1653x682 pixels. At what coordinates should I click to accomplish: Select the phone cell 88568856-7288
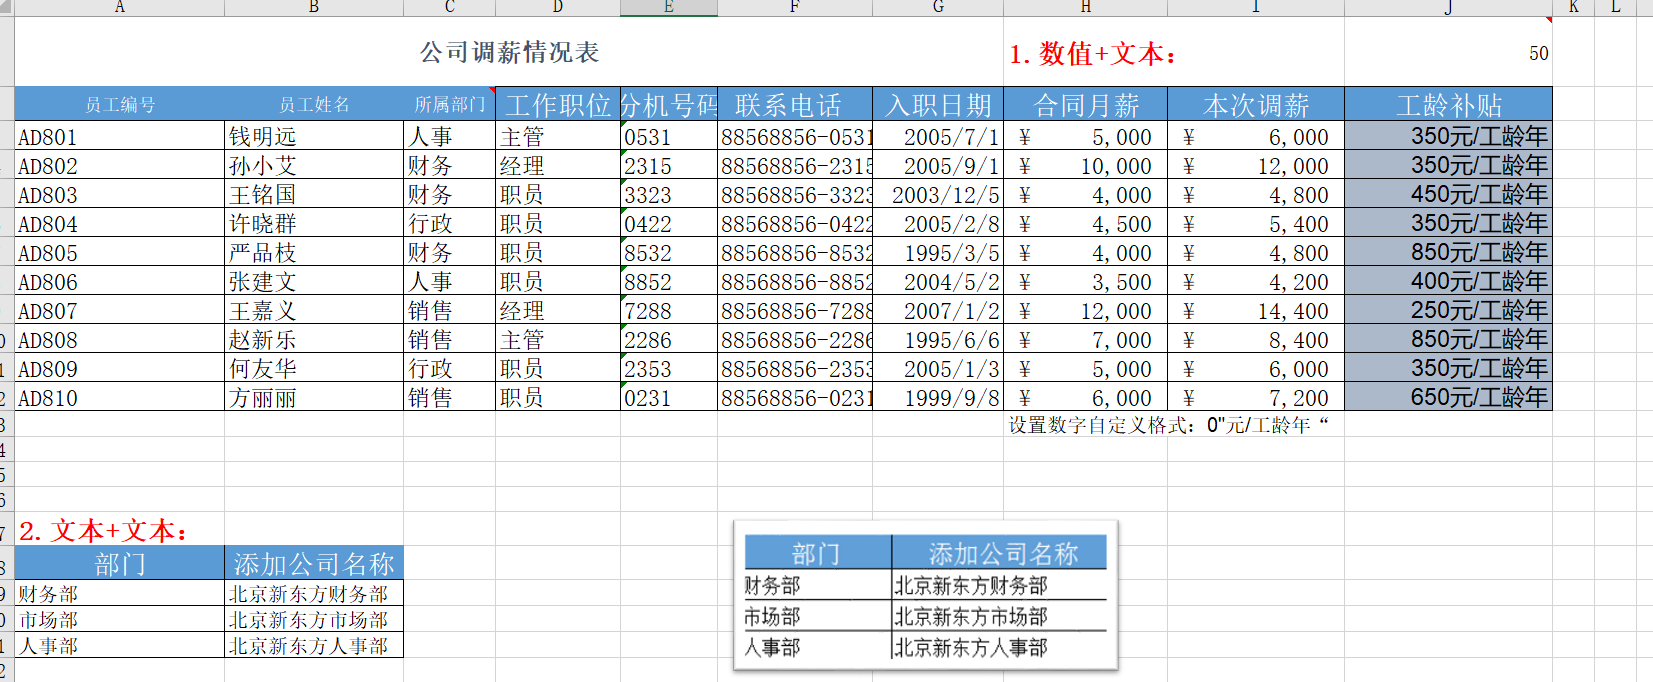pyautogui.click(x=795, y=311)
